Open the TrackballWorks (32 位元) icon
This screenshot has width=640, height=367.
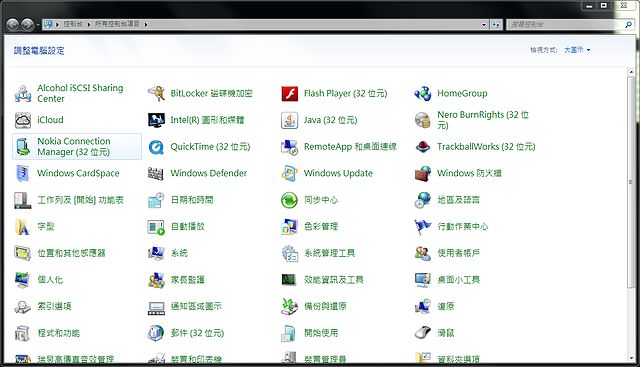(423, 147)
